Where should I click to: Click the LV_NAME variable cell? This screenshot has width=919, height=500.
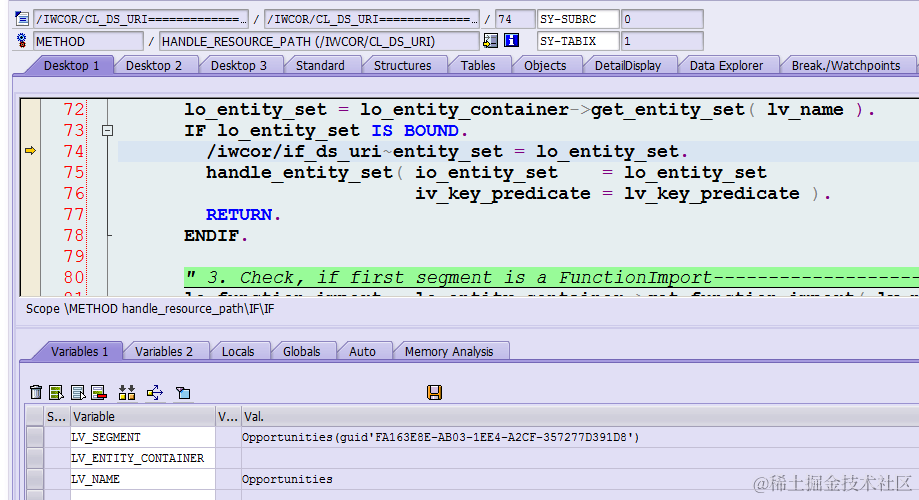143,479
